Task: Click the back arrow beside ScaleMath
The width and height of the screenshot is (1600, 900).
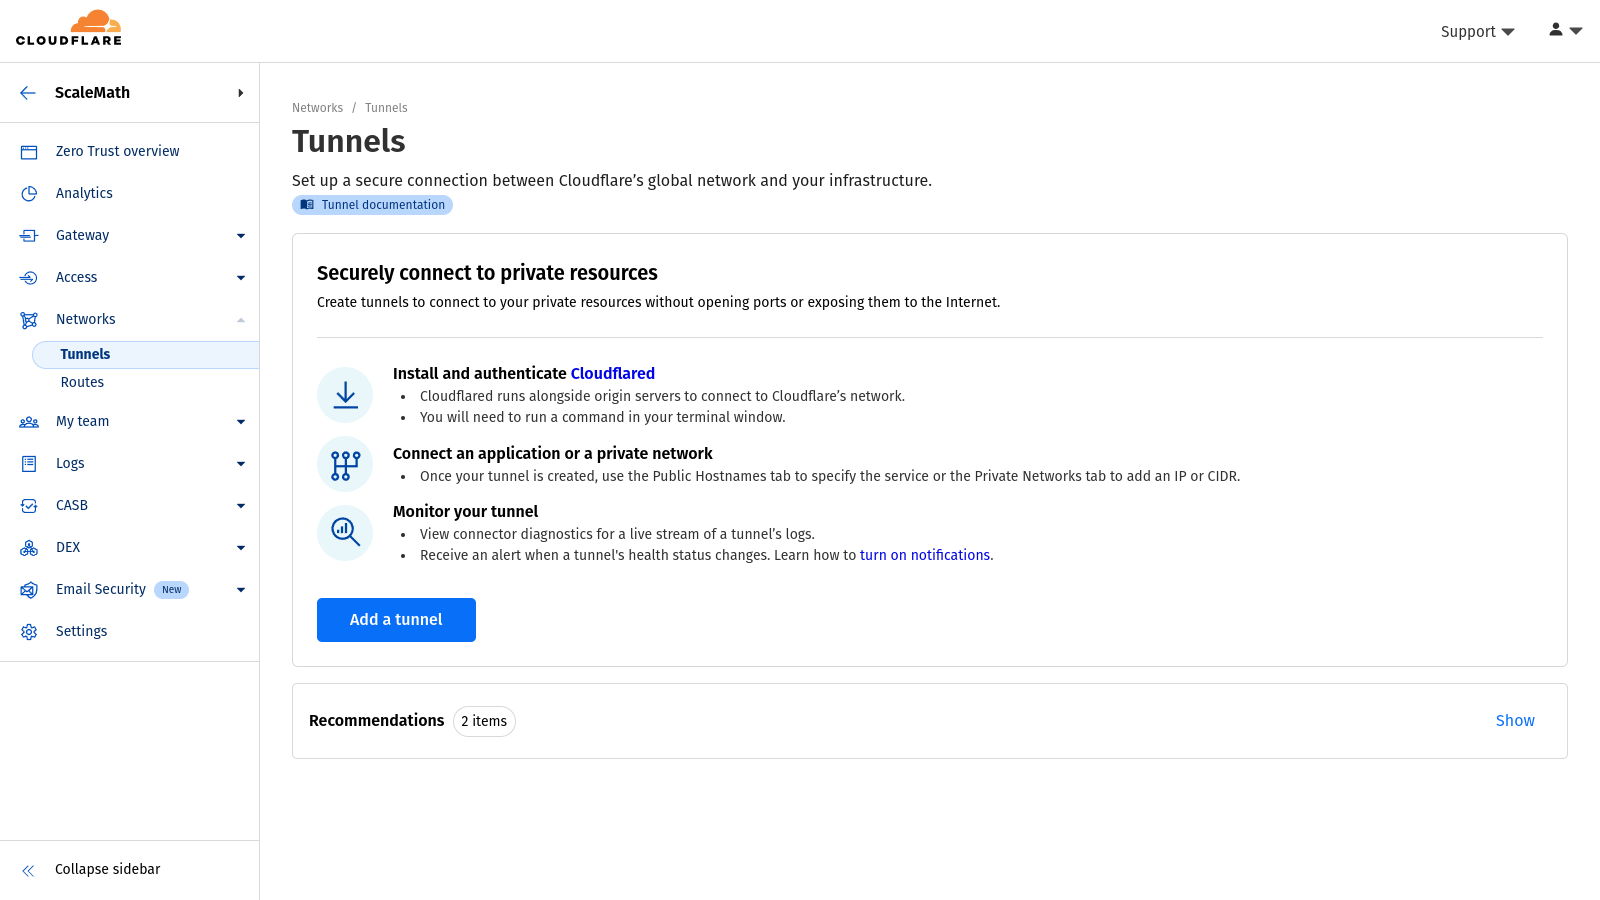Action: (x=28, y=93)
